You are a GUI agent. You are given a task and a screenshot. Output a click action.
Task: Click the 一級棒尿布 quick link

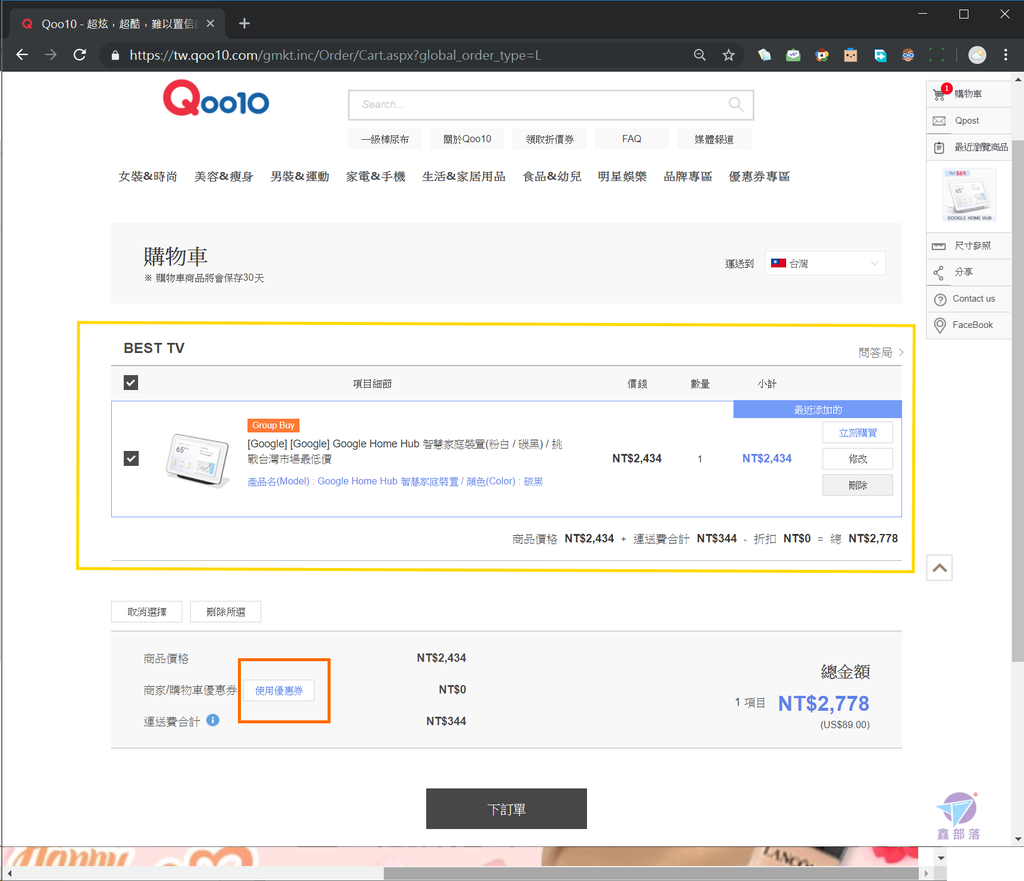pos(385,139)
